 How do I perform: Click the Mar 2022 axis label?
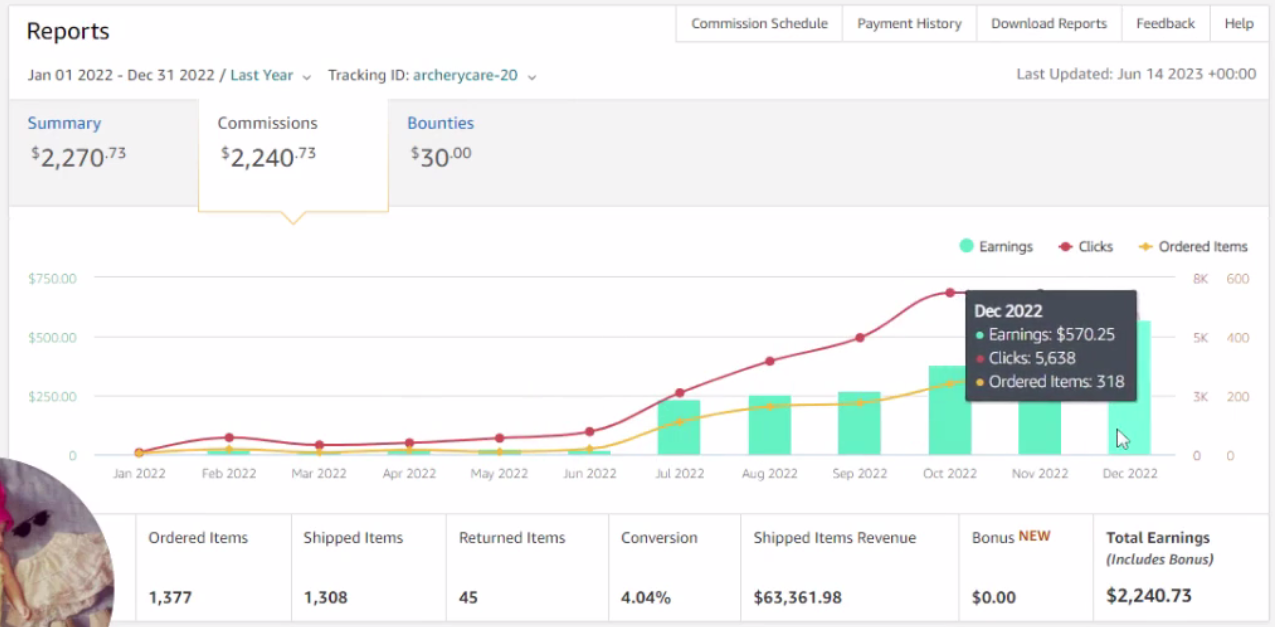319,474
